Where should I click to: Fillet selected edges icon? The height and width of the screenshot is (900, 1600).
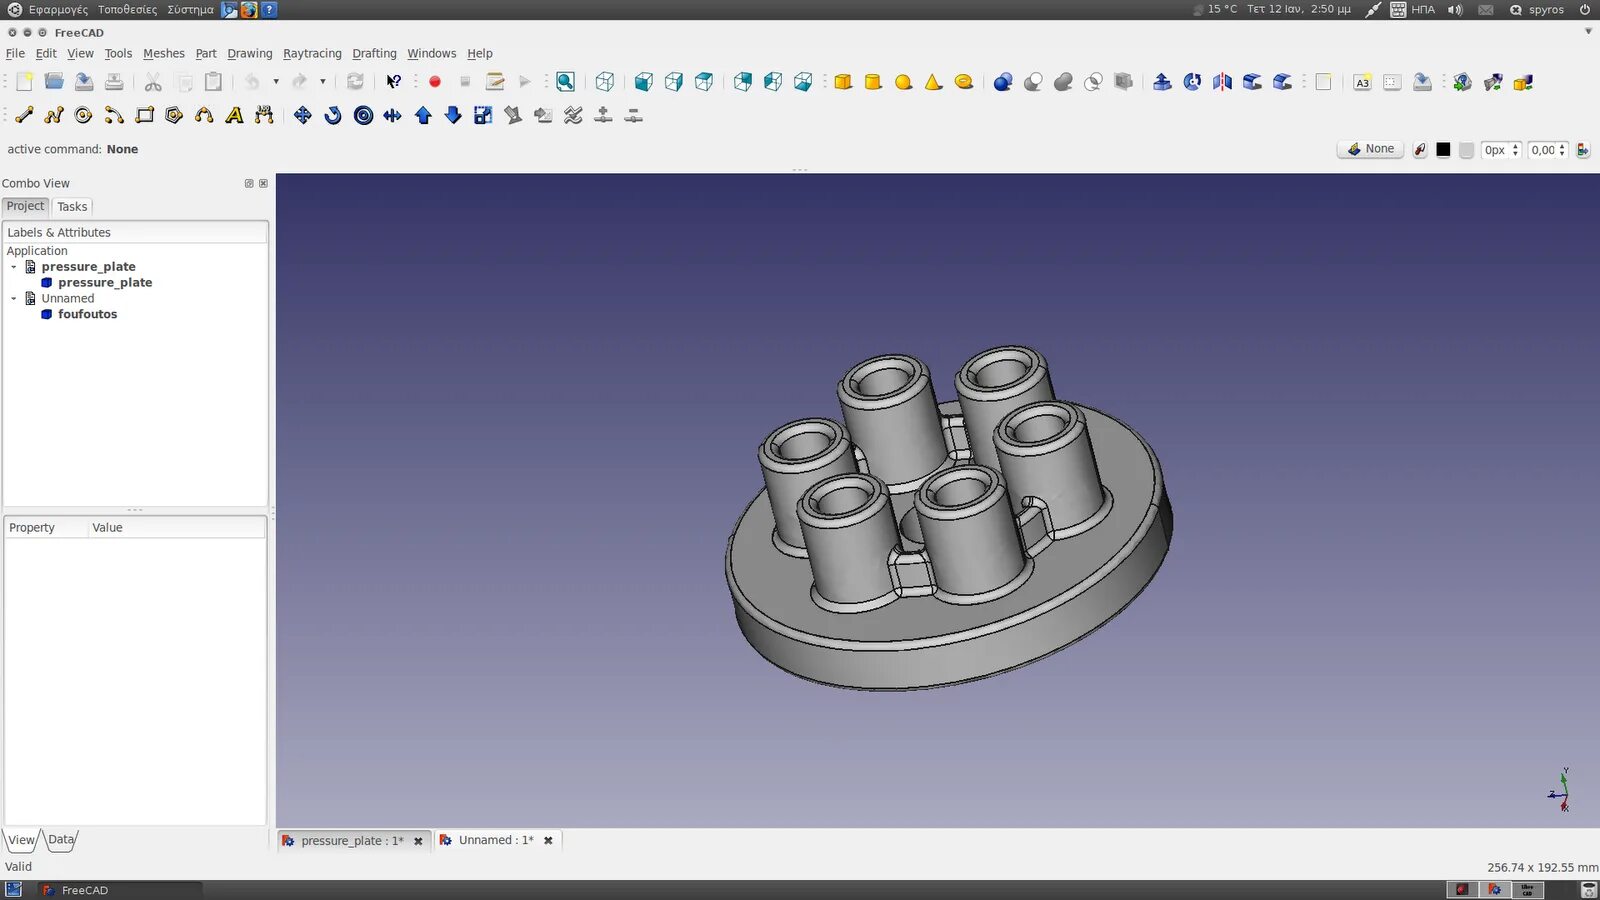coord(1252,82)
